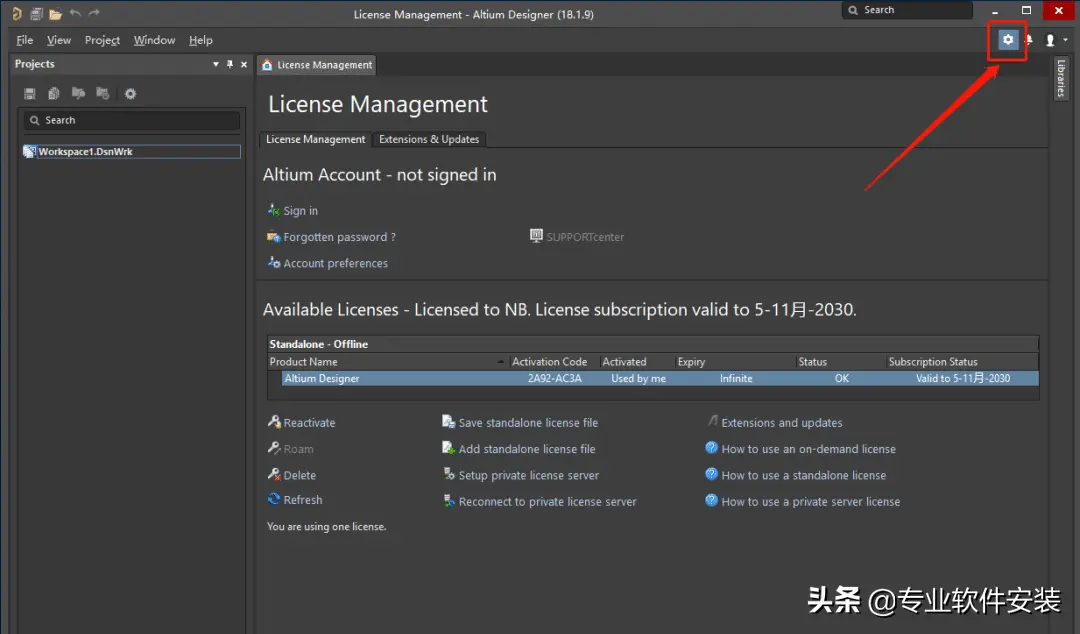Focus the title bar Search box

pos(906,10)
